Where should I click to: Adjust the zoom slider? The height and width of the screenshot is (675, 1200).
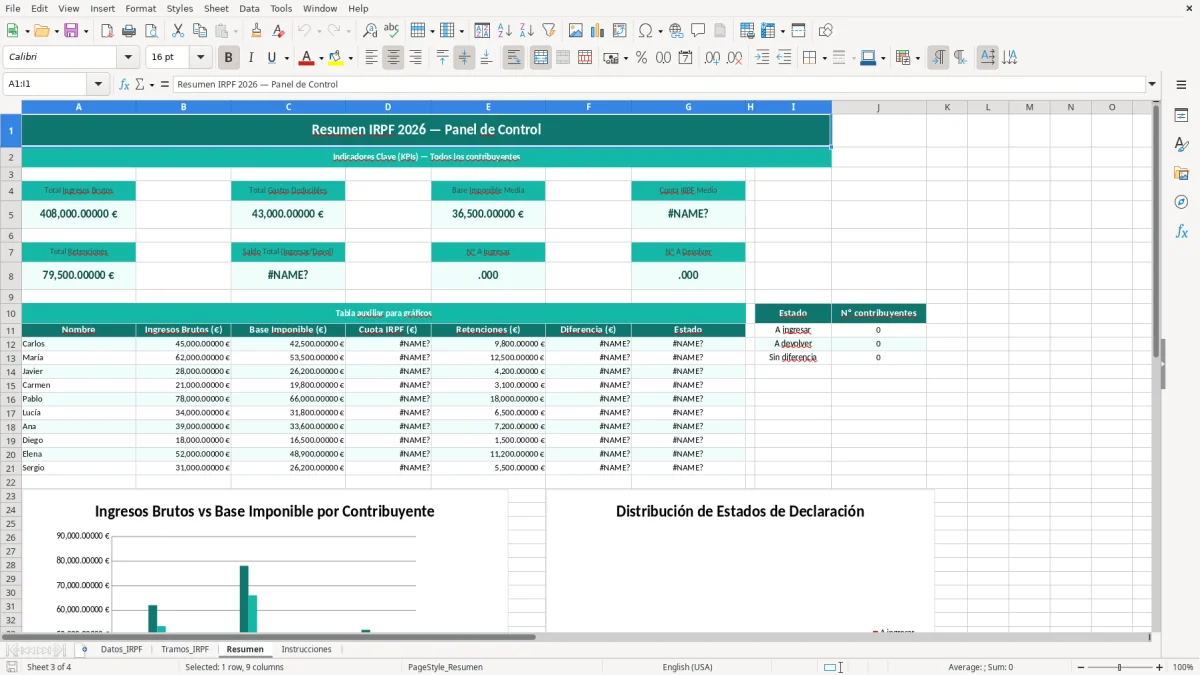pyautogui.click(x=1119, y=667)
